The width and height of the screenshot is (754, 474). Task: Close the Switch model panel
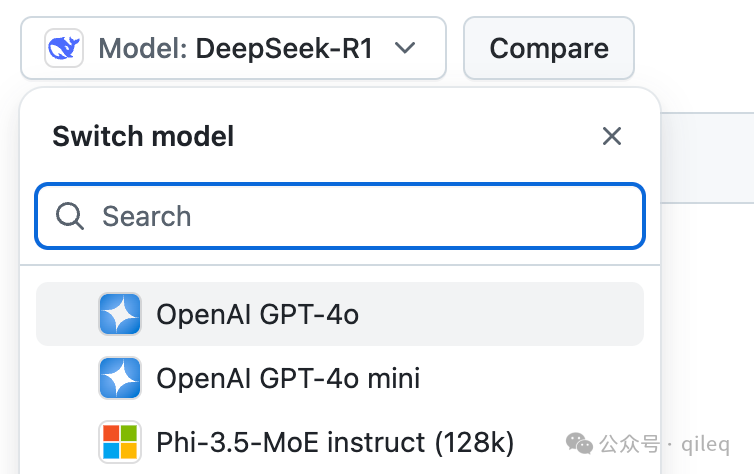click(x=612, y=136)
